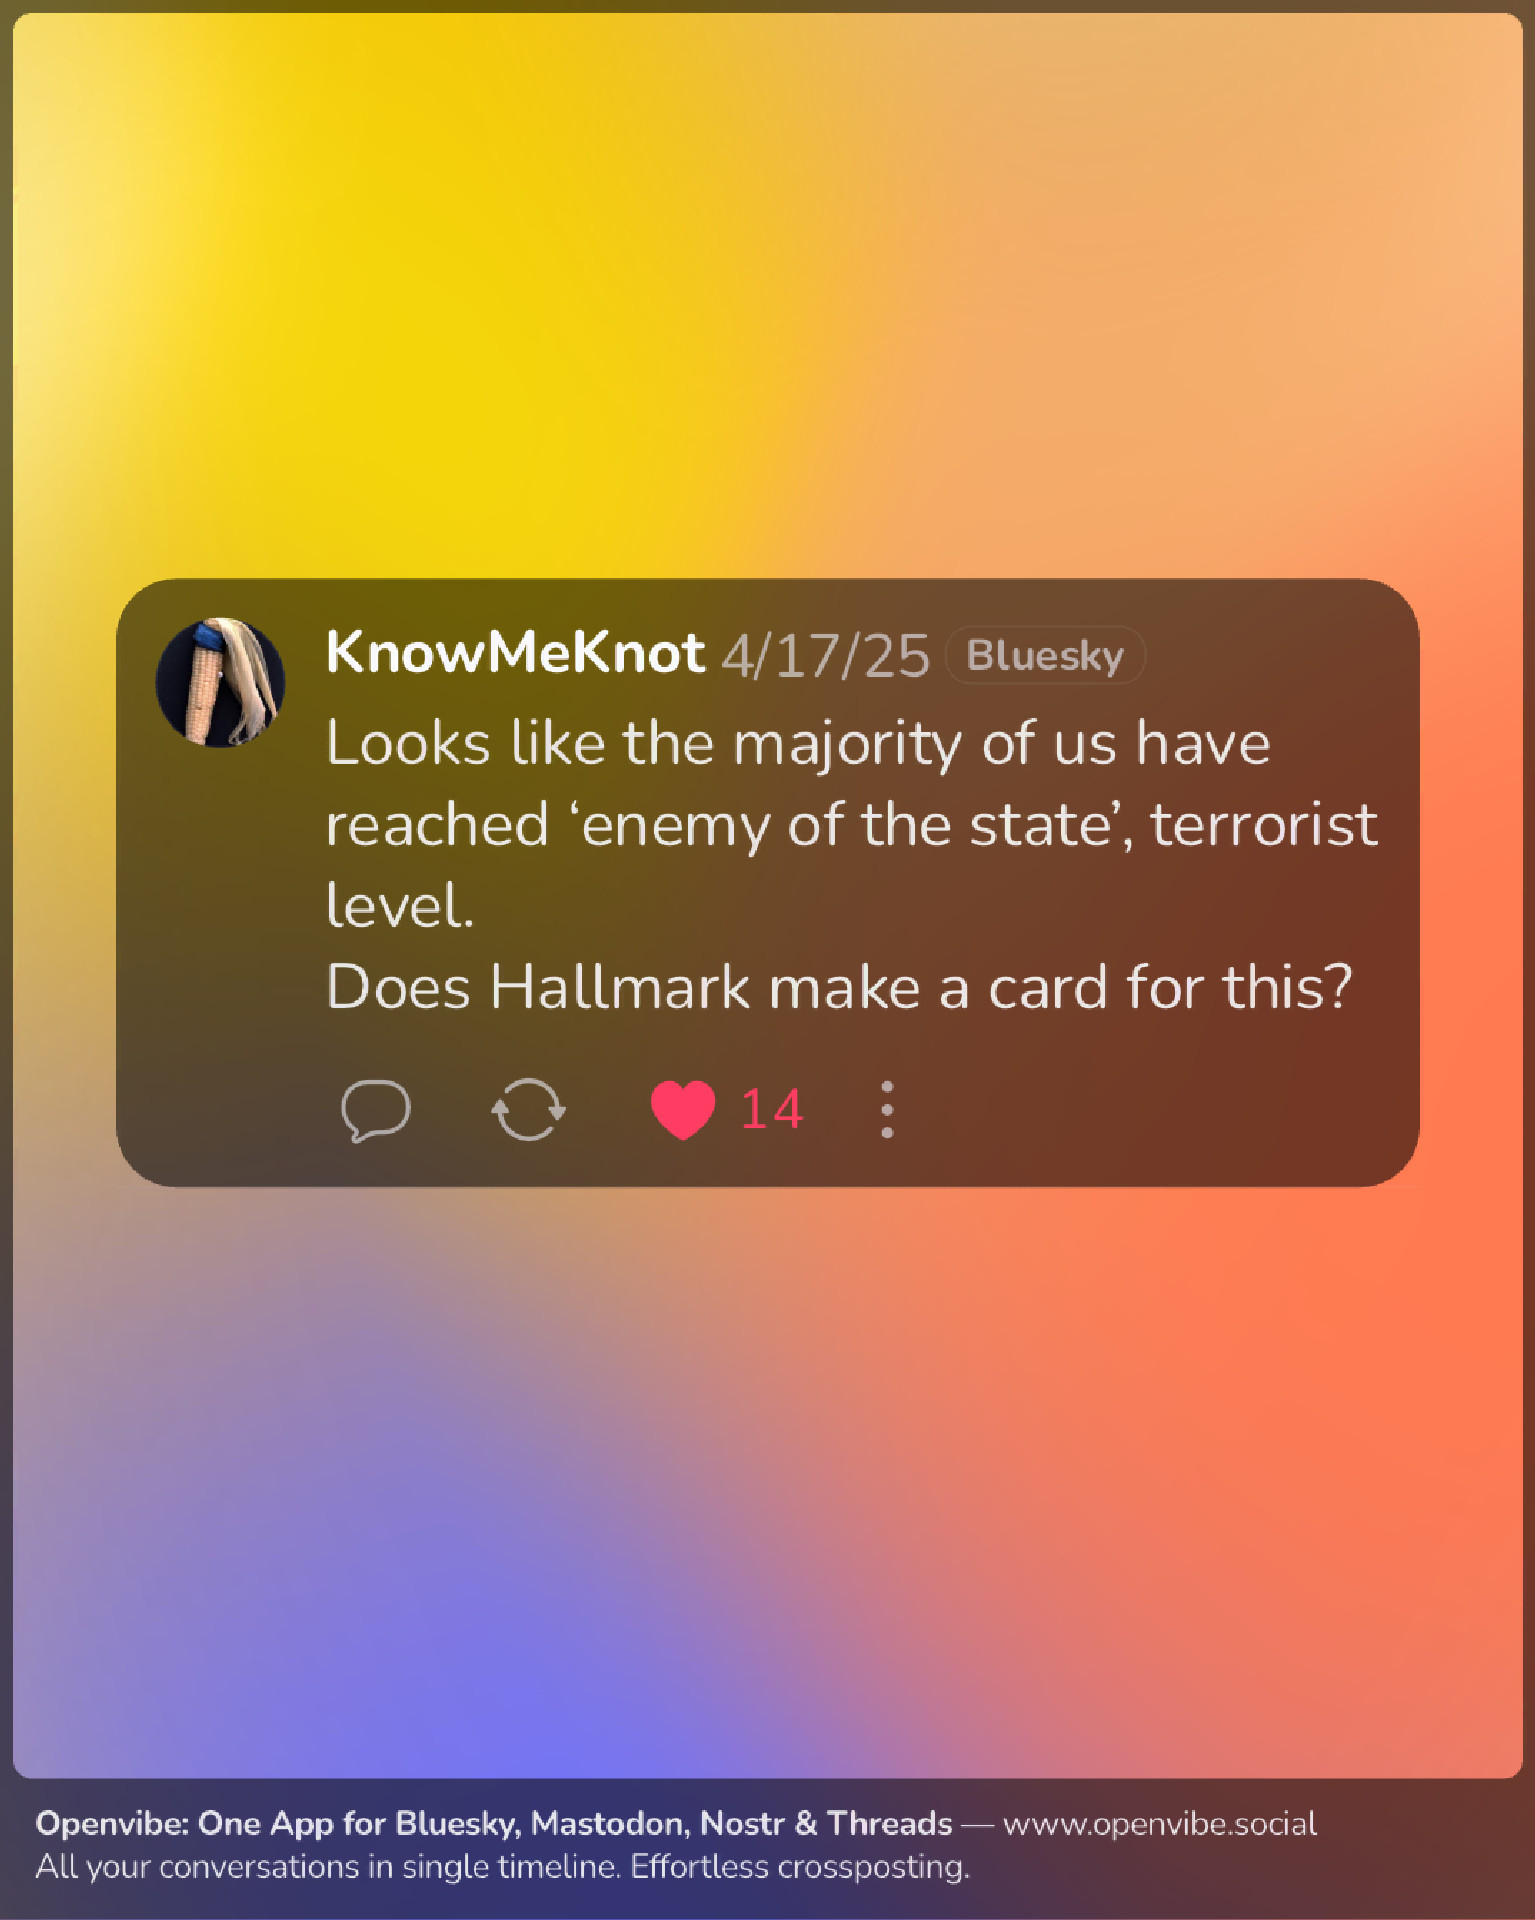Click the KnowMeKnot username
1535x1920 pixels.
[515, 653]
